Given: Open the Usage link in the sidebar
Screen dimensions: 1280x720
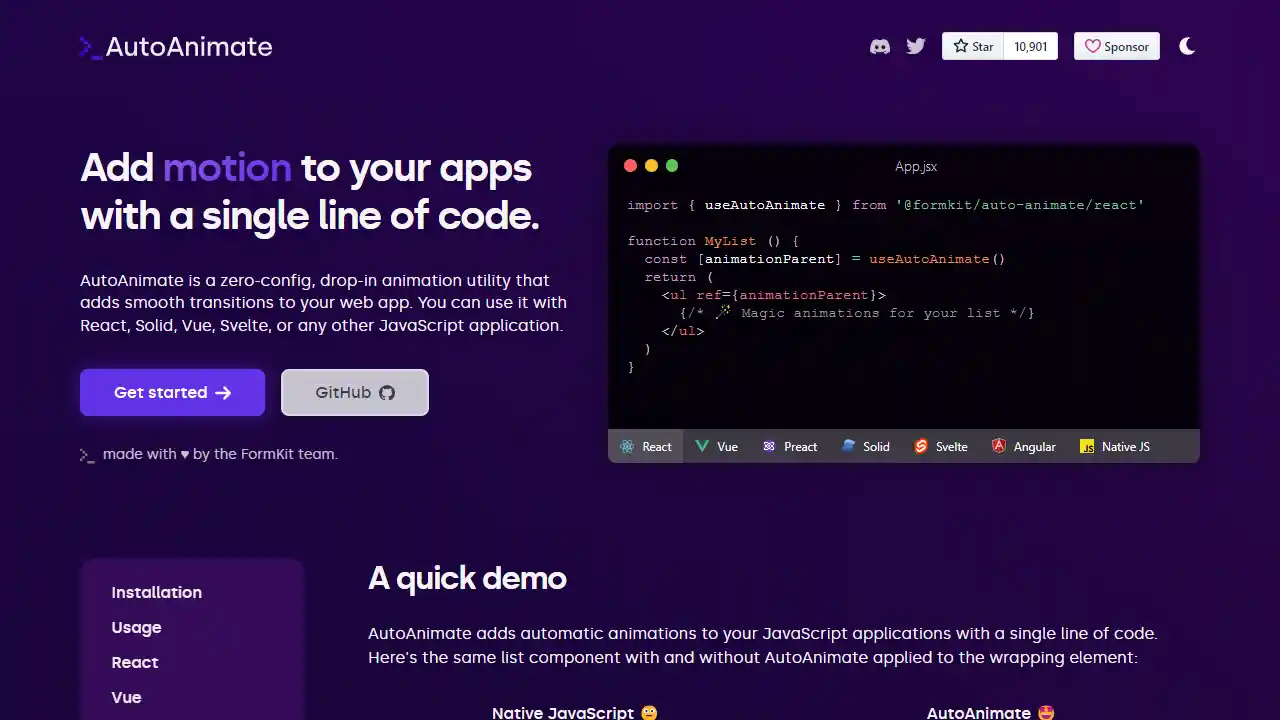Looking at the screenshot, I should [136, 627].
